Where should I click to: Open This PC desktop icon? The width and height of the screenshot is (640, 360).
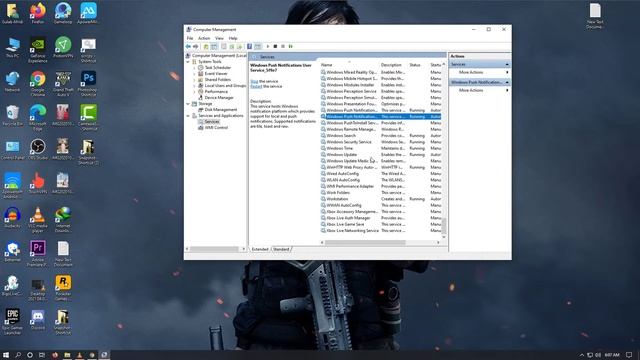click(12, 47)
